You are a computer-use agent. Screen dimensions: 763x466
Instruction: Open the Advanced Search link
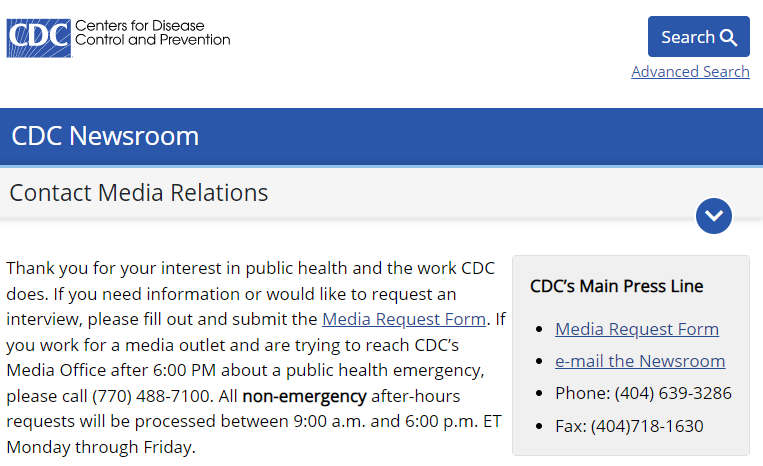[690, 72]
